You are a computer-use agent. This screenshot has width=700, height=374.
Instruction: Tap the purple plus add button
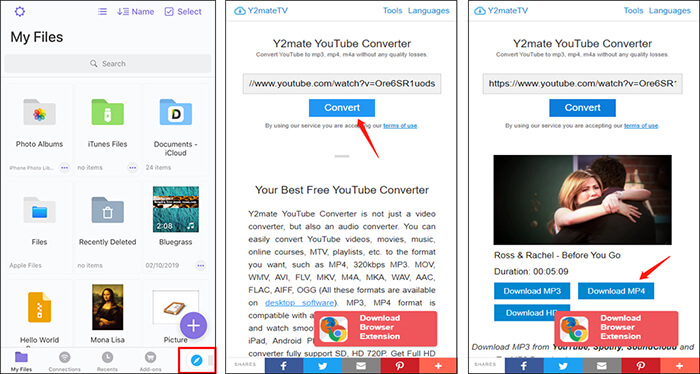point(193,325)
